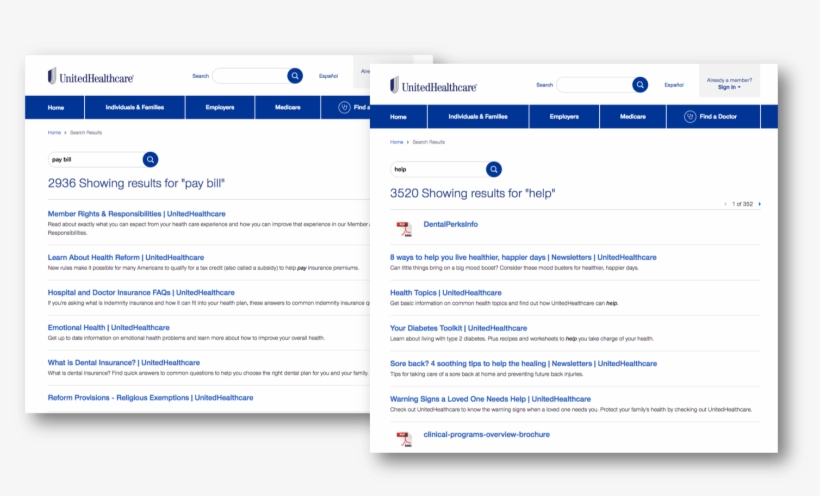The image size is (820, 496).
Task: Click the UnitedHealthcare logo in left window
Action: (90, 77)
